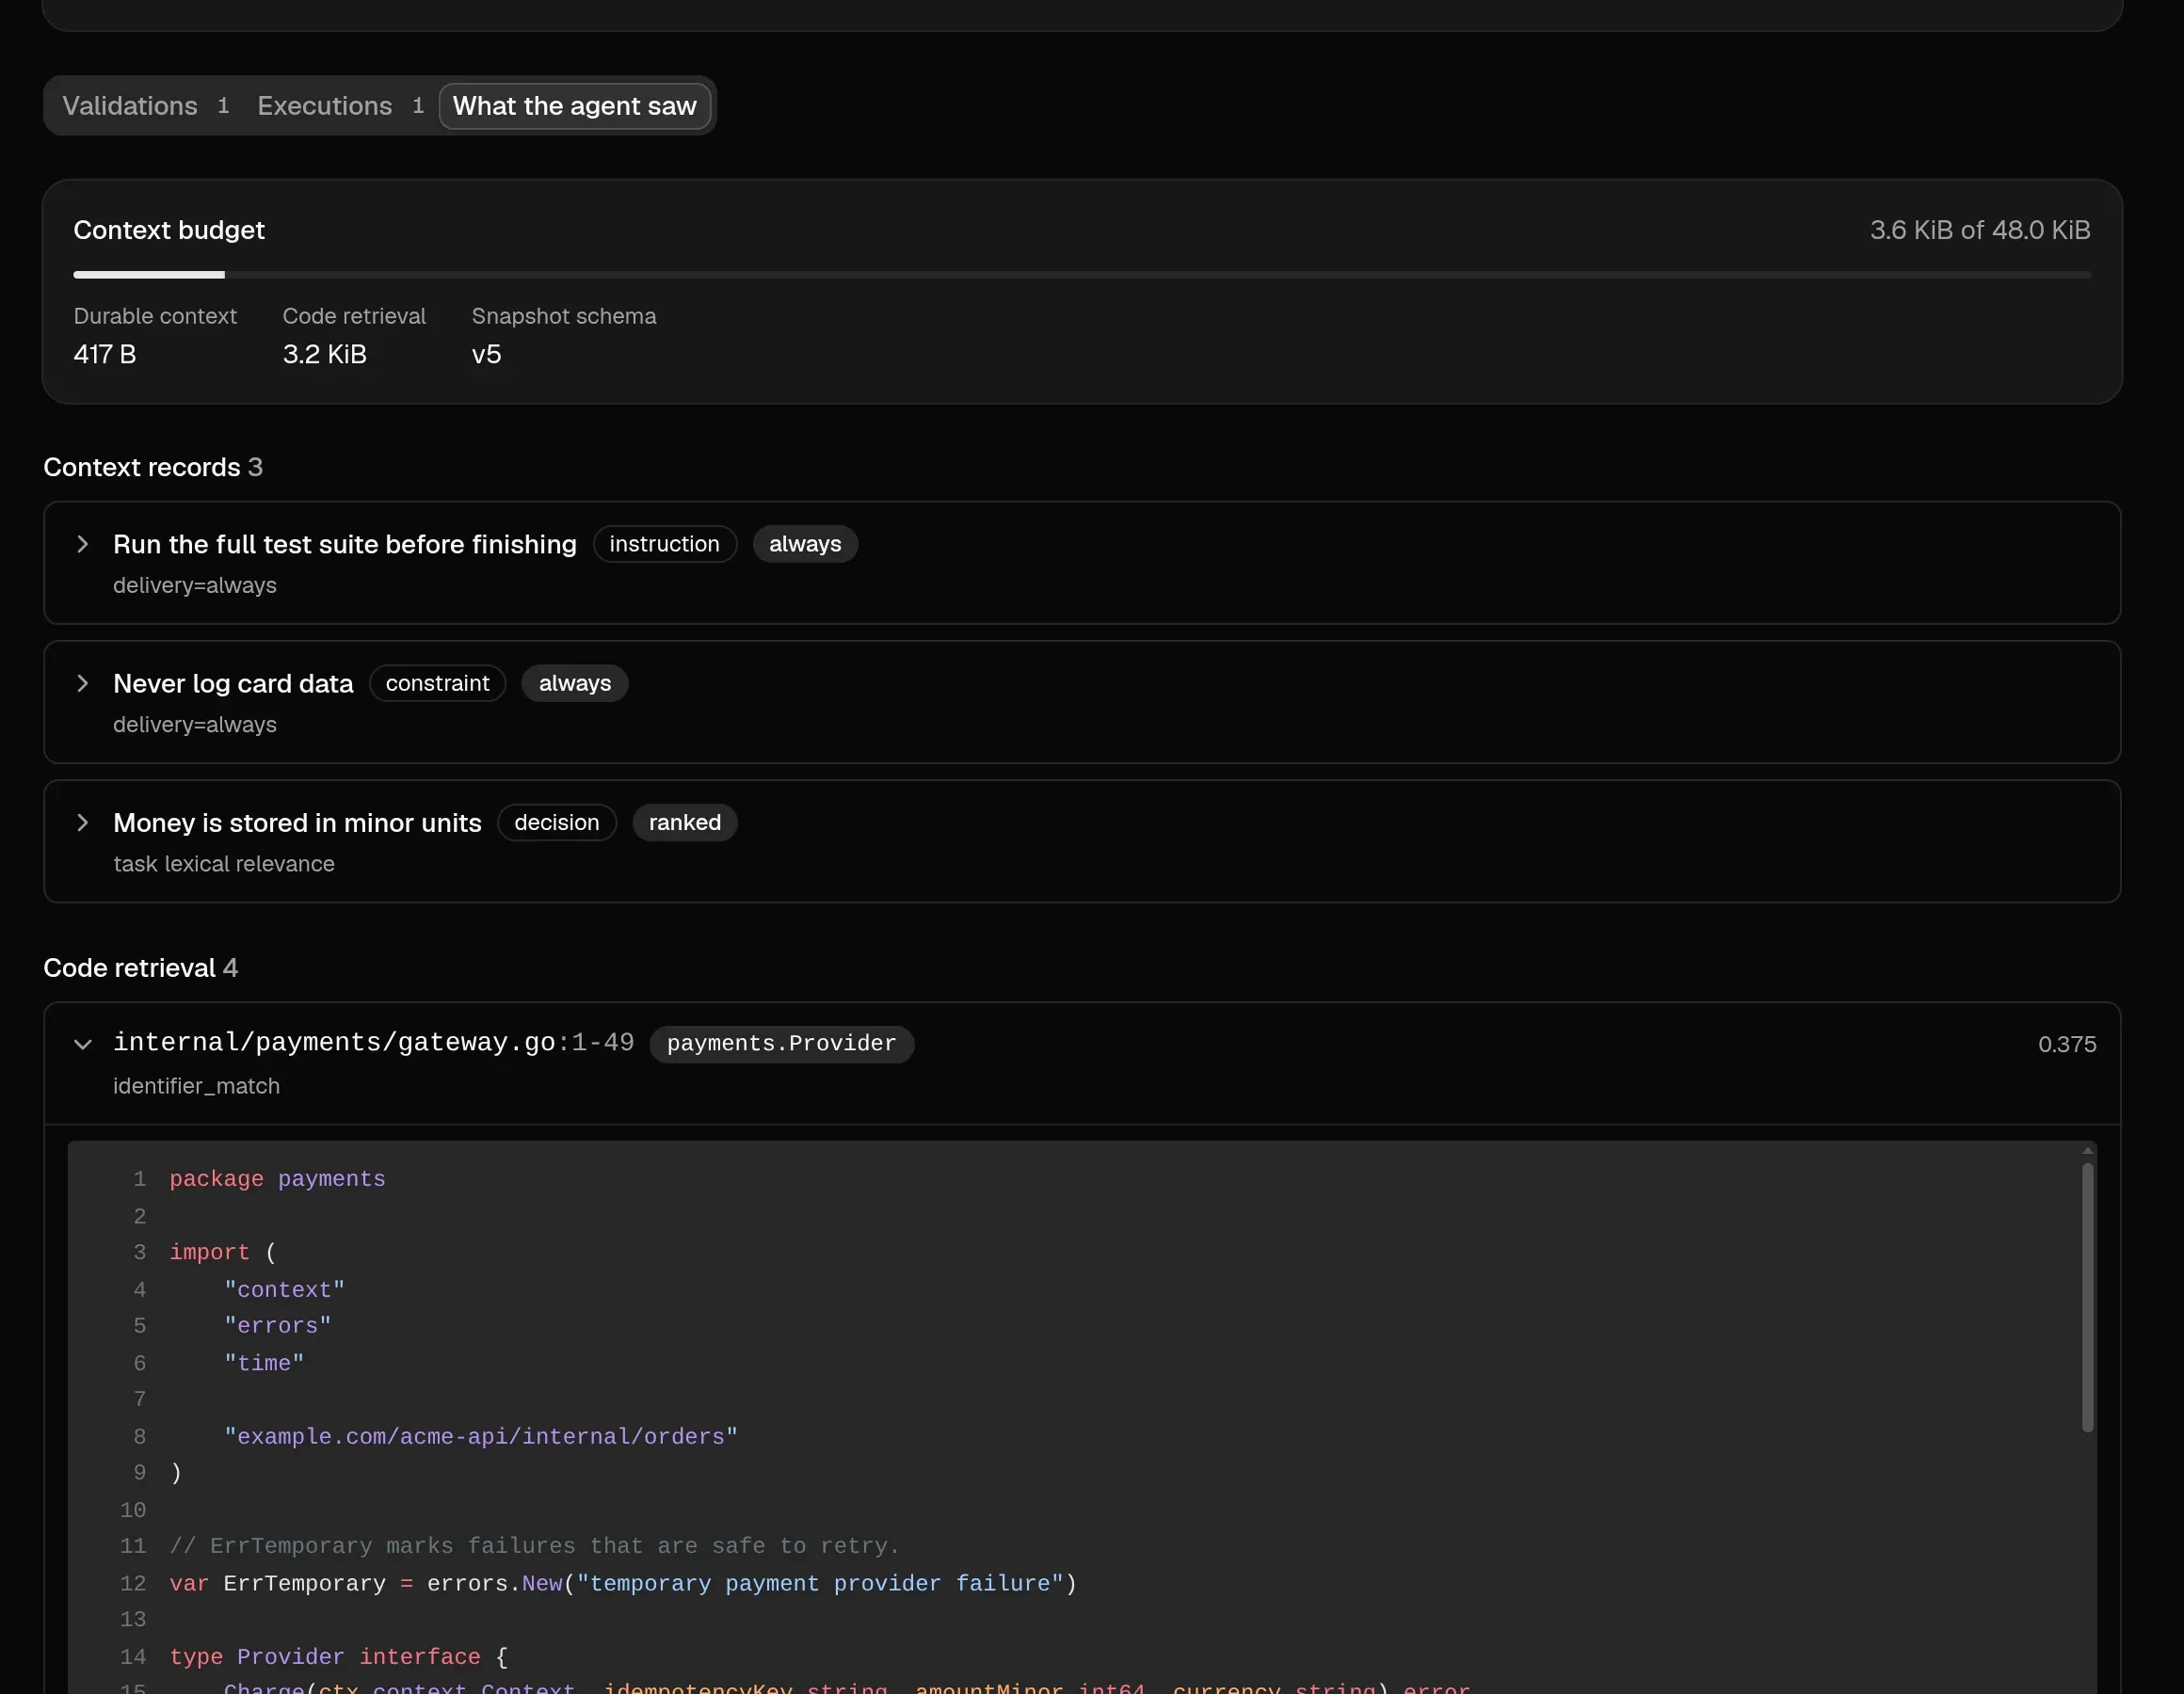Click the payments.Provider symbol badge
2184x1694 pixels.
point(782,1044)
